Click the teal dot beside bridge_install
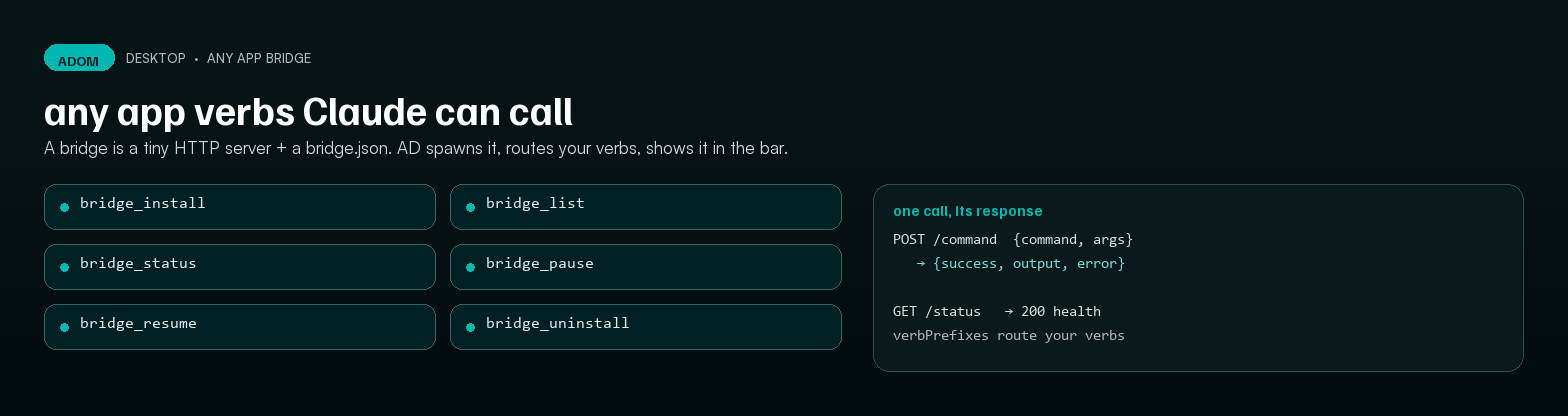The image size is (1568, 416). (x=65, y=207)
